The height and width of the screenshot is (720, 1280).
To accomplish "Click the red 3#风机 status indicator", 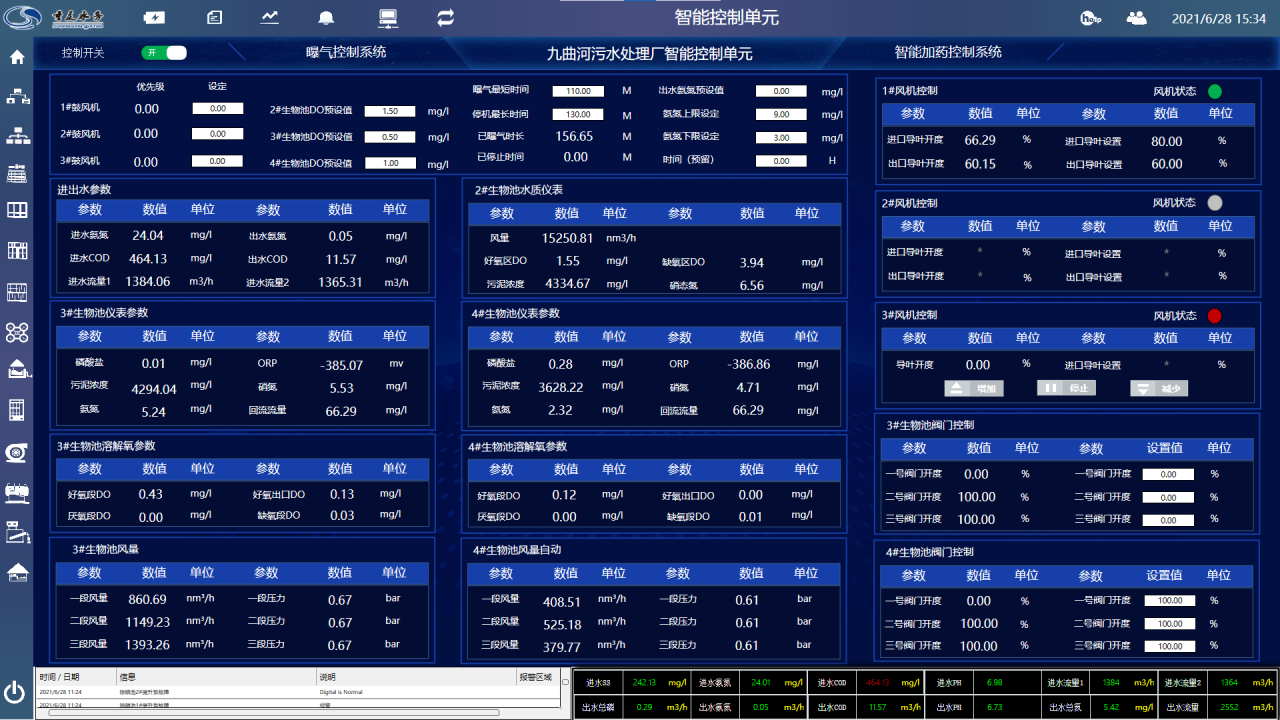I will [x=1215, y=316].
